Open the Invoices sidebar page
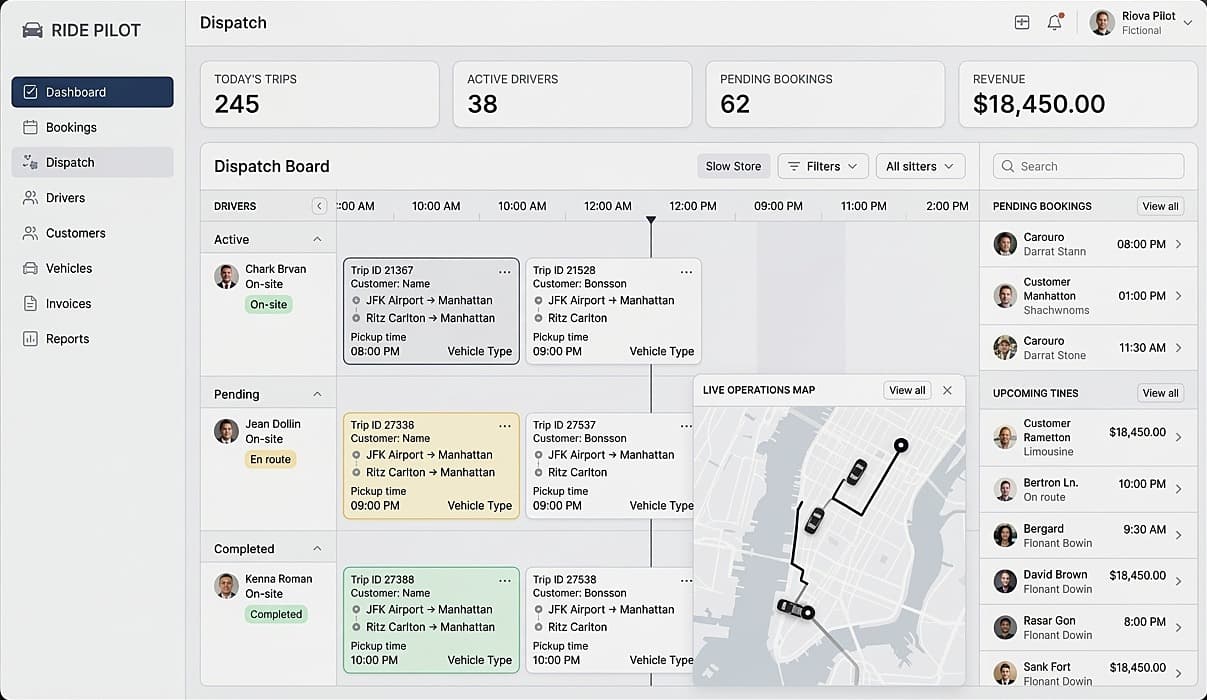Image resolution: width=1207 pixels, height=700 pixels. pyautogui.click(x=92, y=303)
